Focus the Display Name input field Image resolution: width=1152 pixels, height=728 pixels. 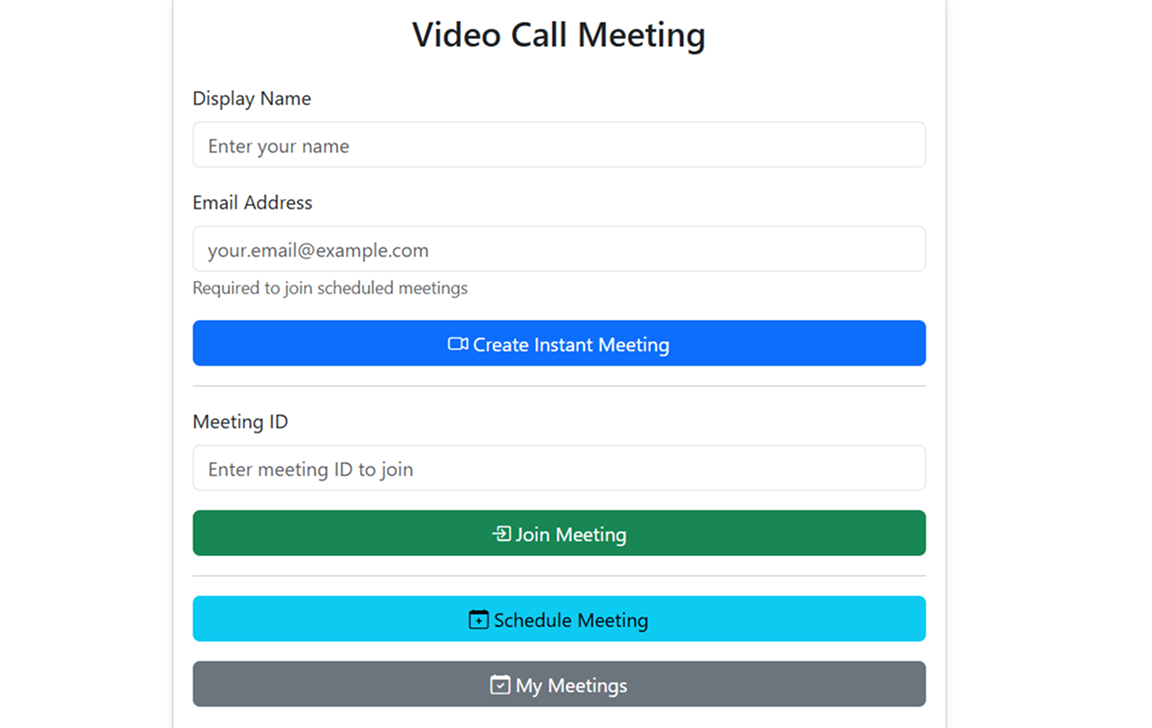559,145
